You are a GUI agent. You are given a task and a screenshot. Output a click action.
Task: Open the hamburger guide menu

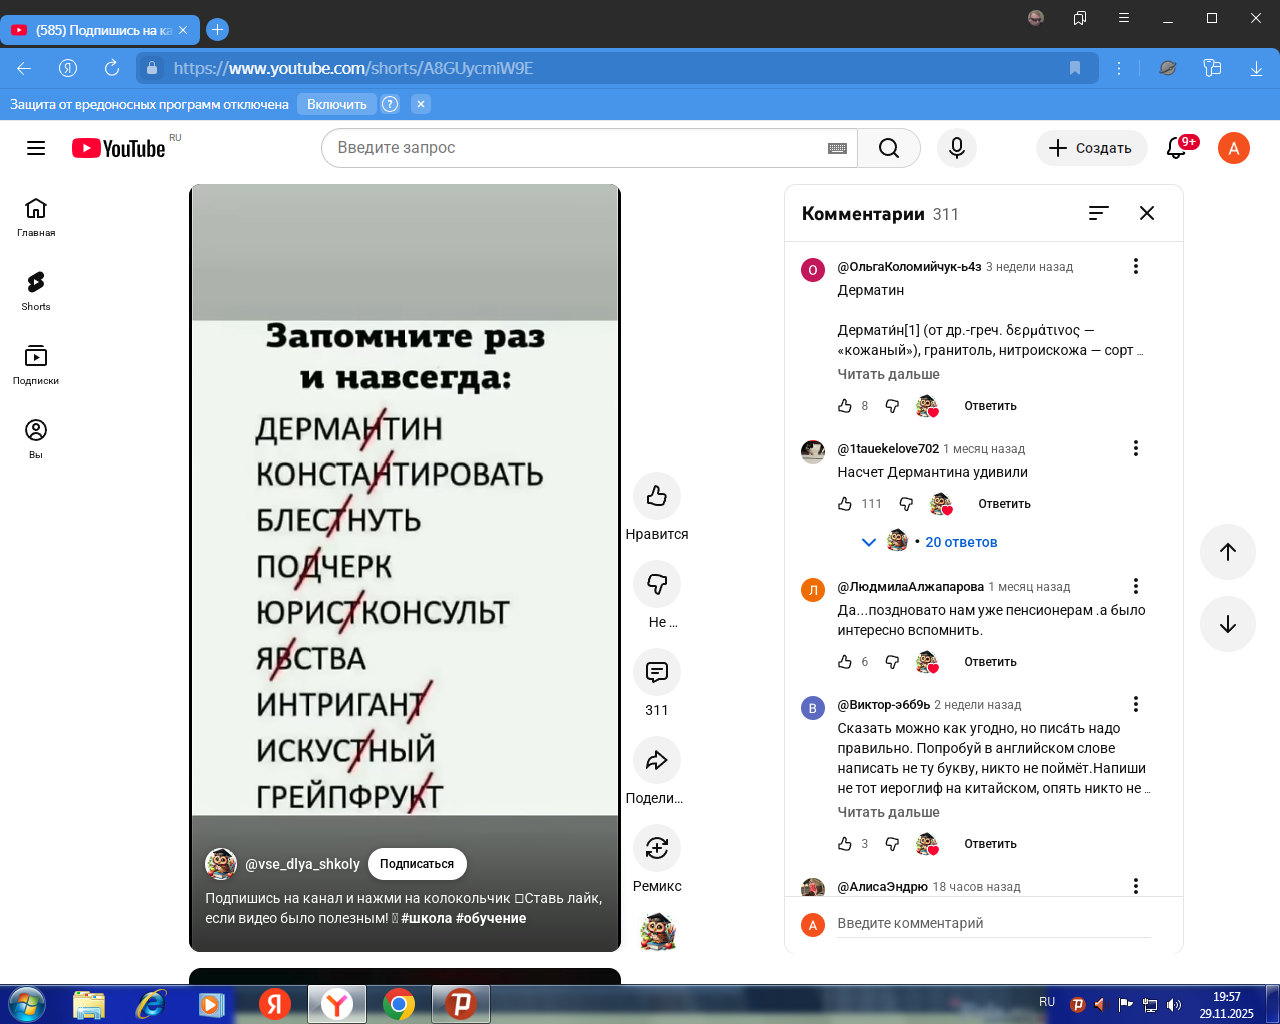tap(36, 148)
